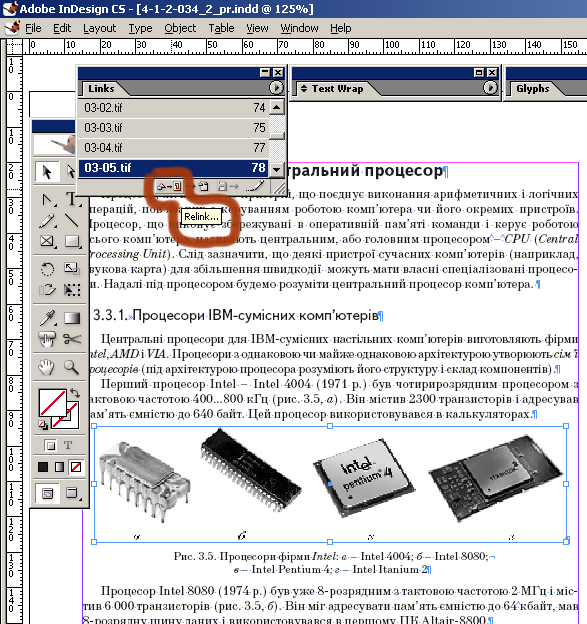
Task: Select the Rectangle Frame tool
Action: pos(47,241)
